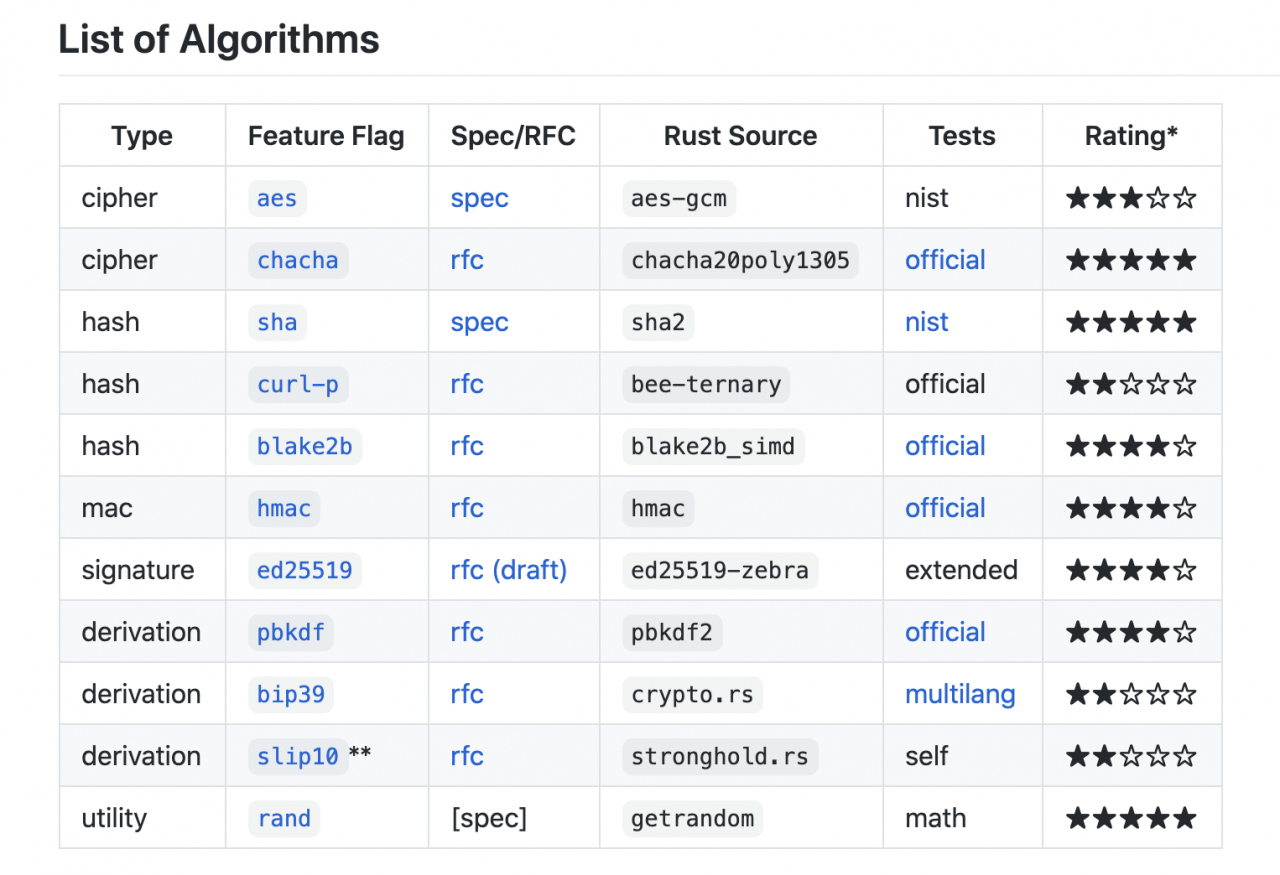1280x875 pixels.
Task: Open the official tests link for pbkdf2
Action: (945, 632)
